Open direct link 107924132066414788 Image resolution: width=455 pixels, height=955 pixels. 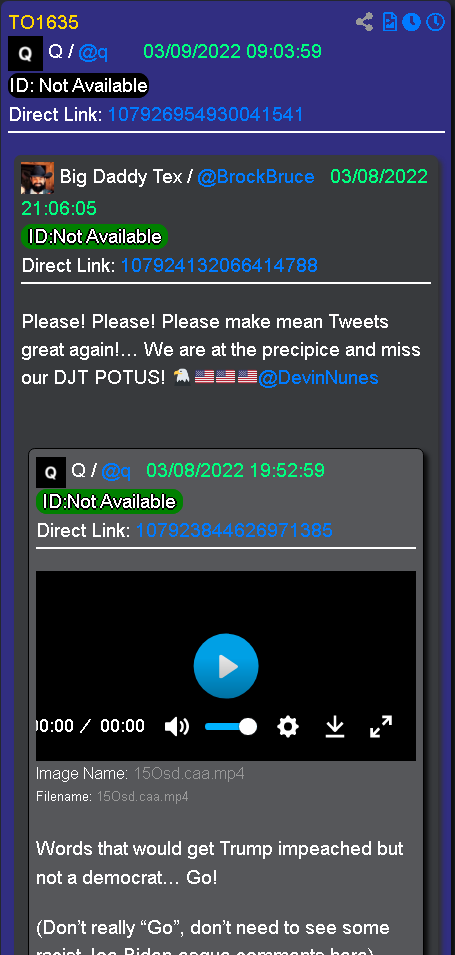[x=219, y=265]
